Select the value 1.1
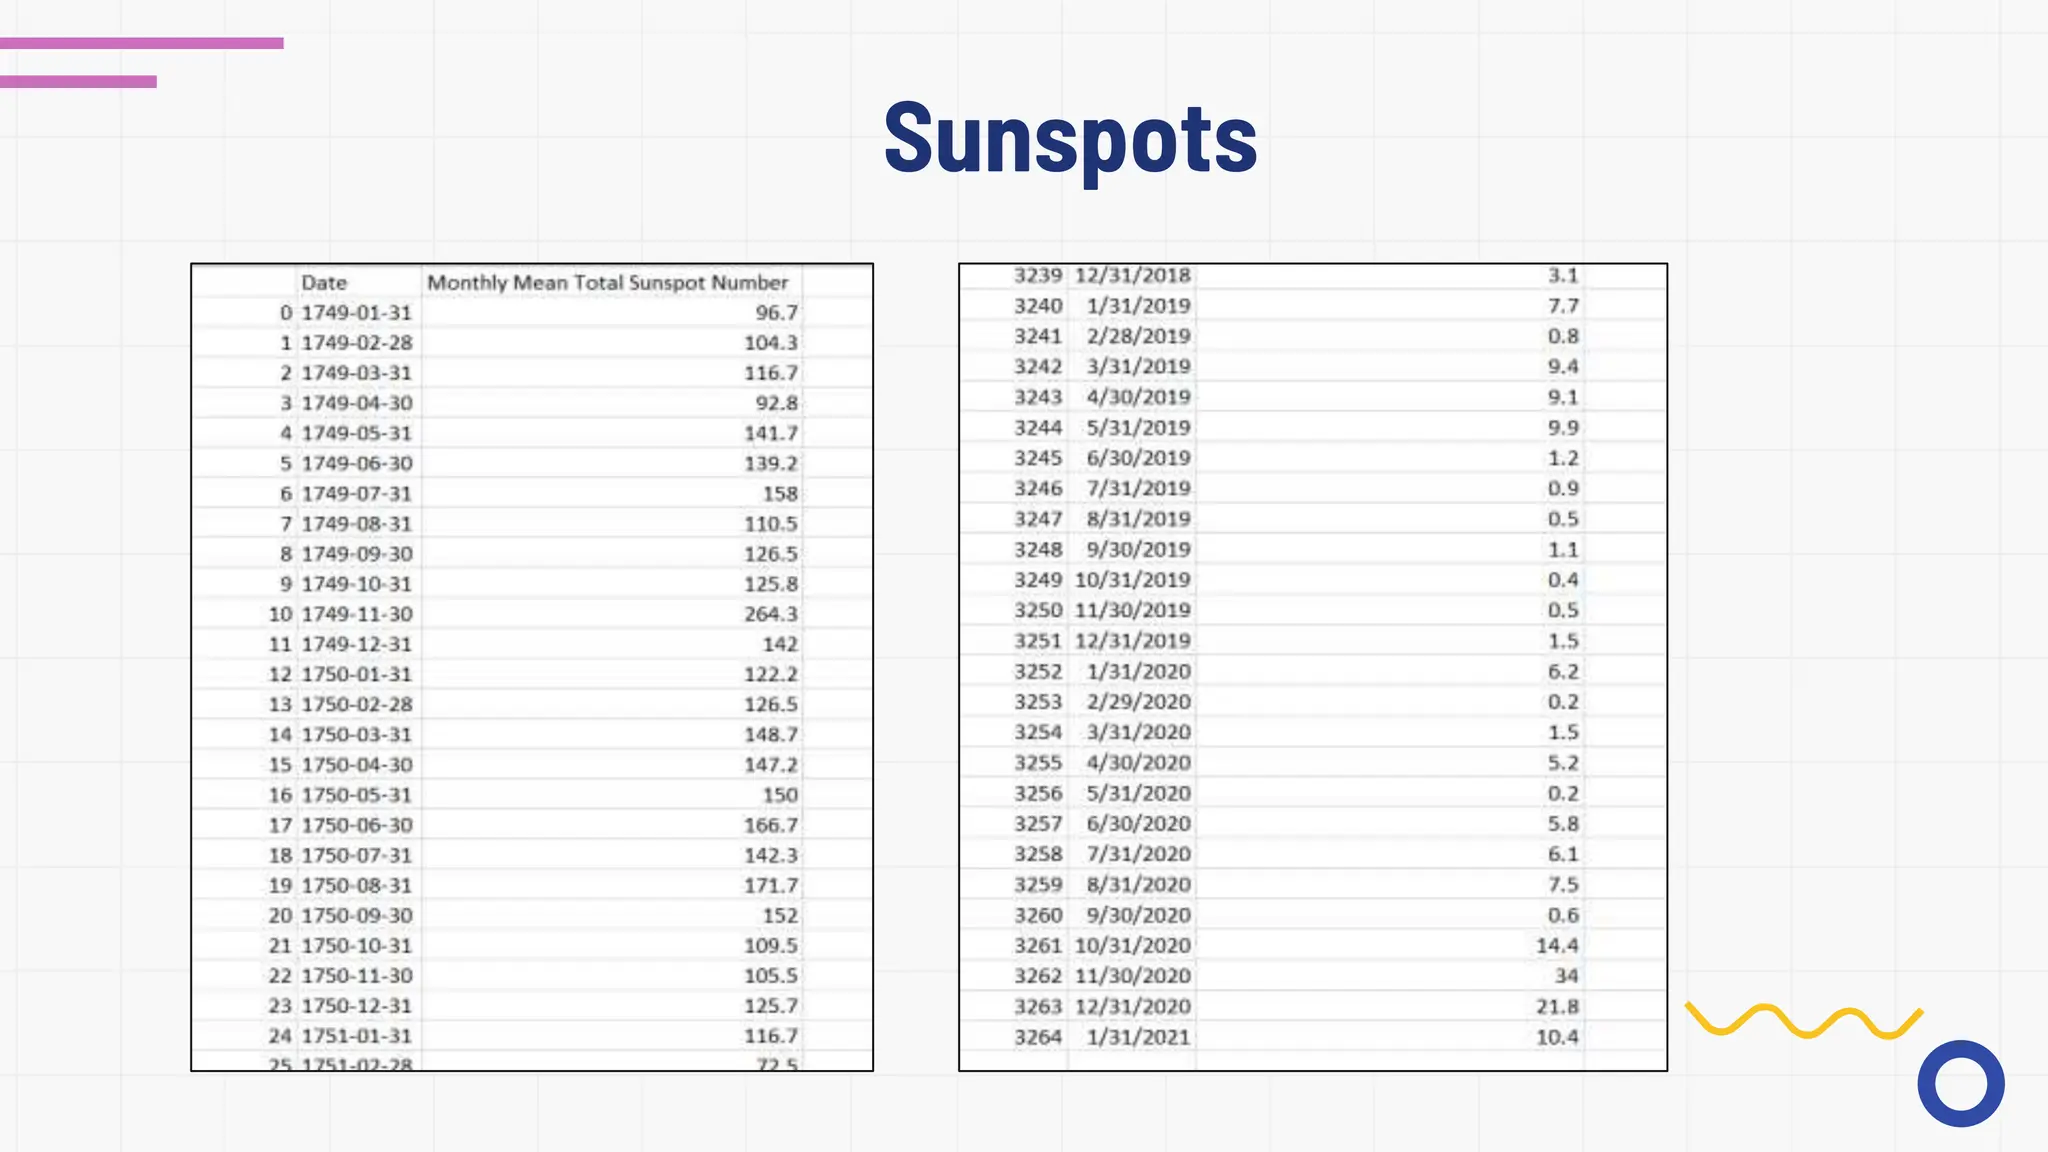Screen dimensions: 2048x1152 point(1563,549)
